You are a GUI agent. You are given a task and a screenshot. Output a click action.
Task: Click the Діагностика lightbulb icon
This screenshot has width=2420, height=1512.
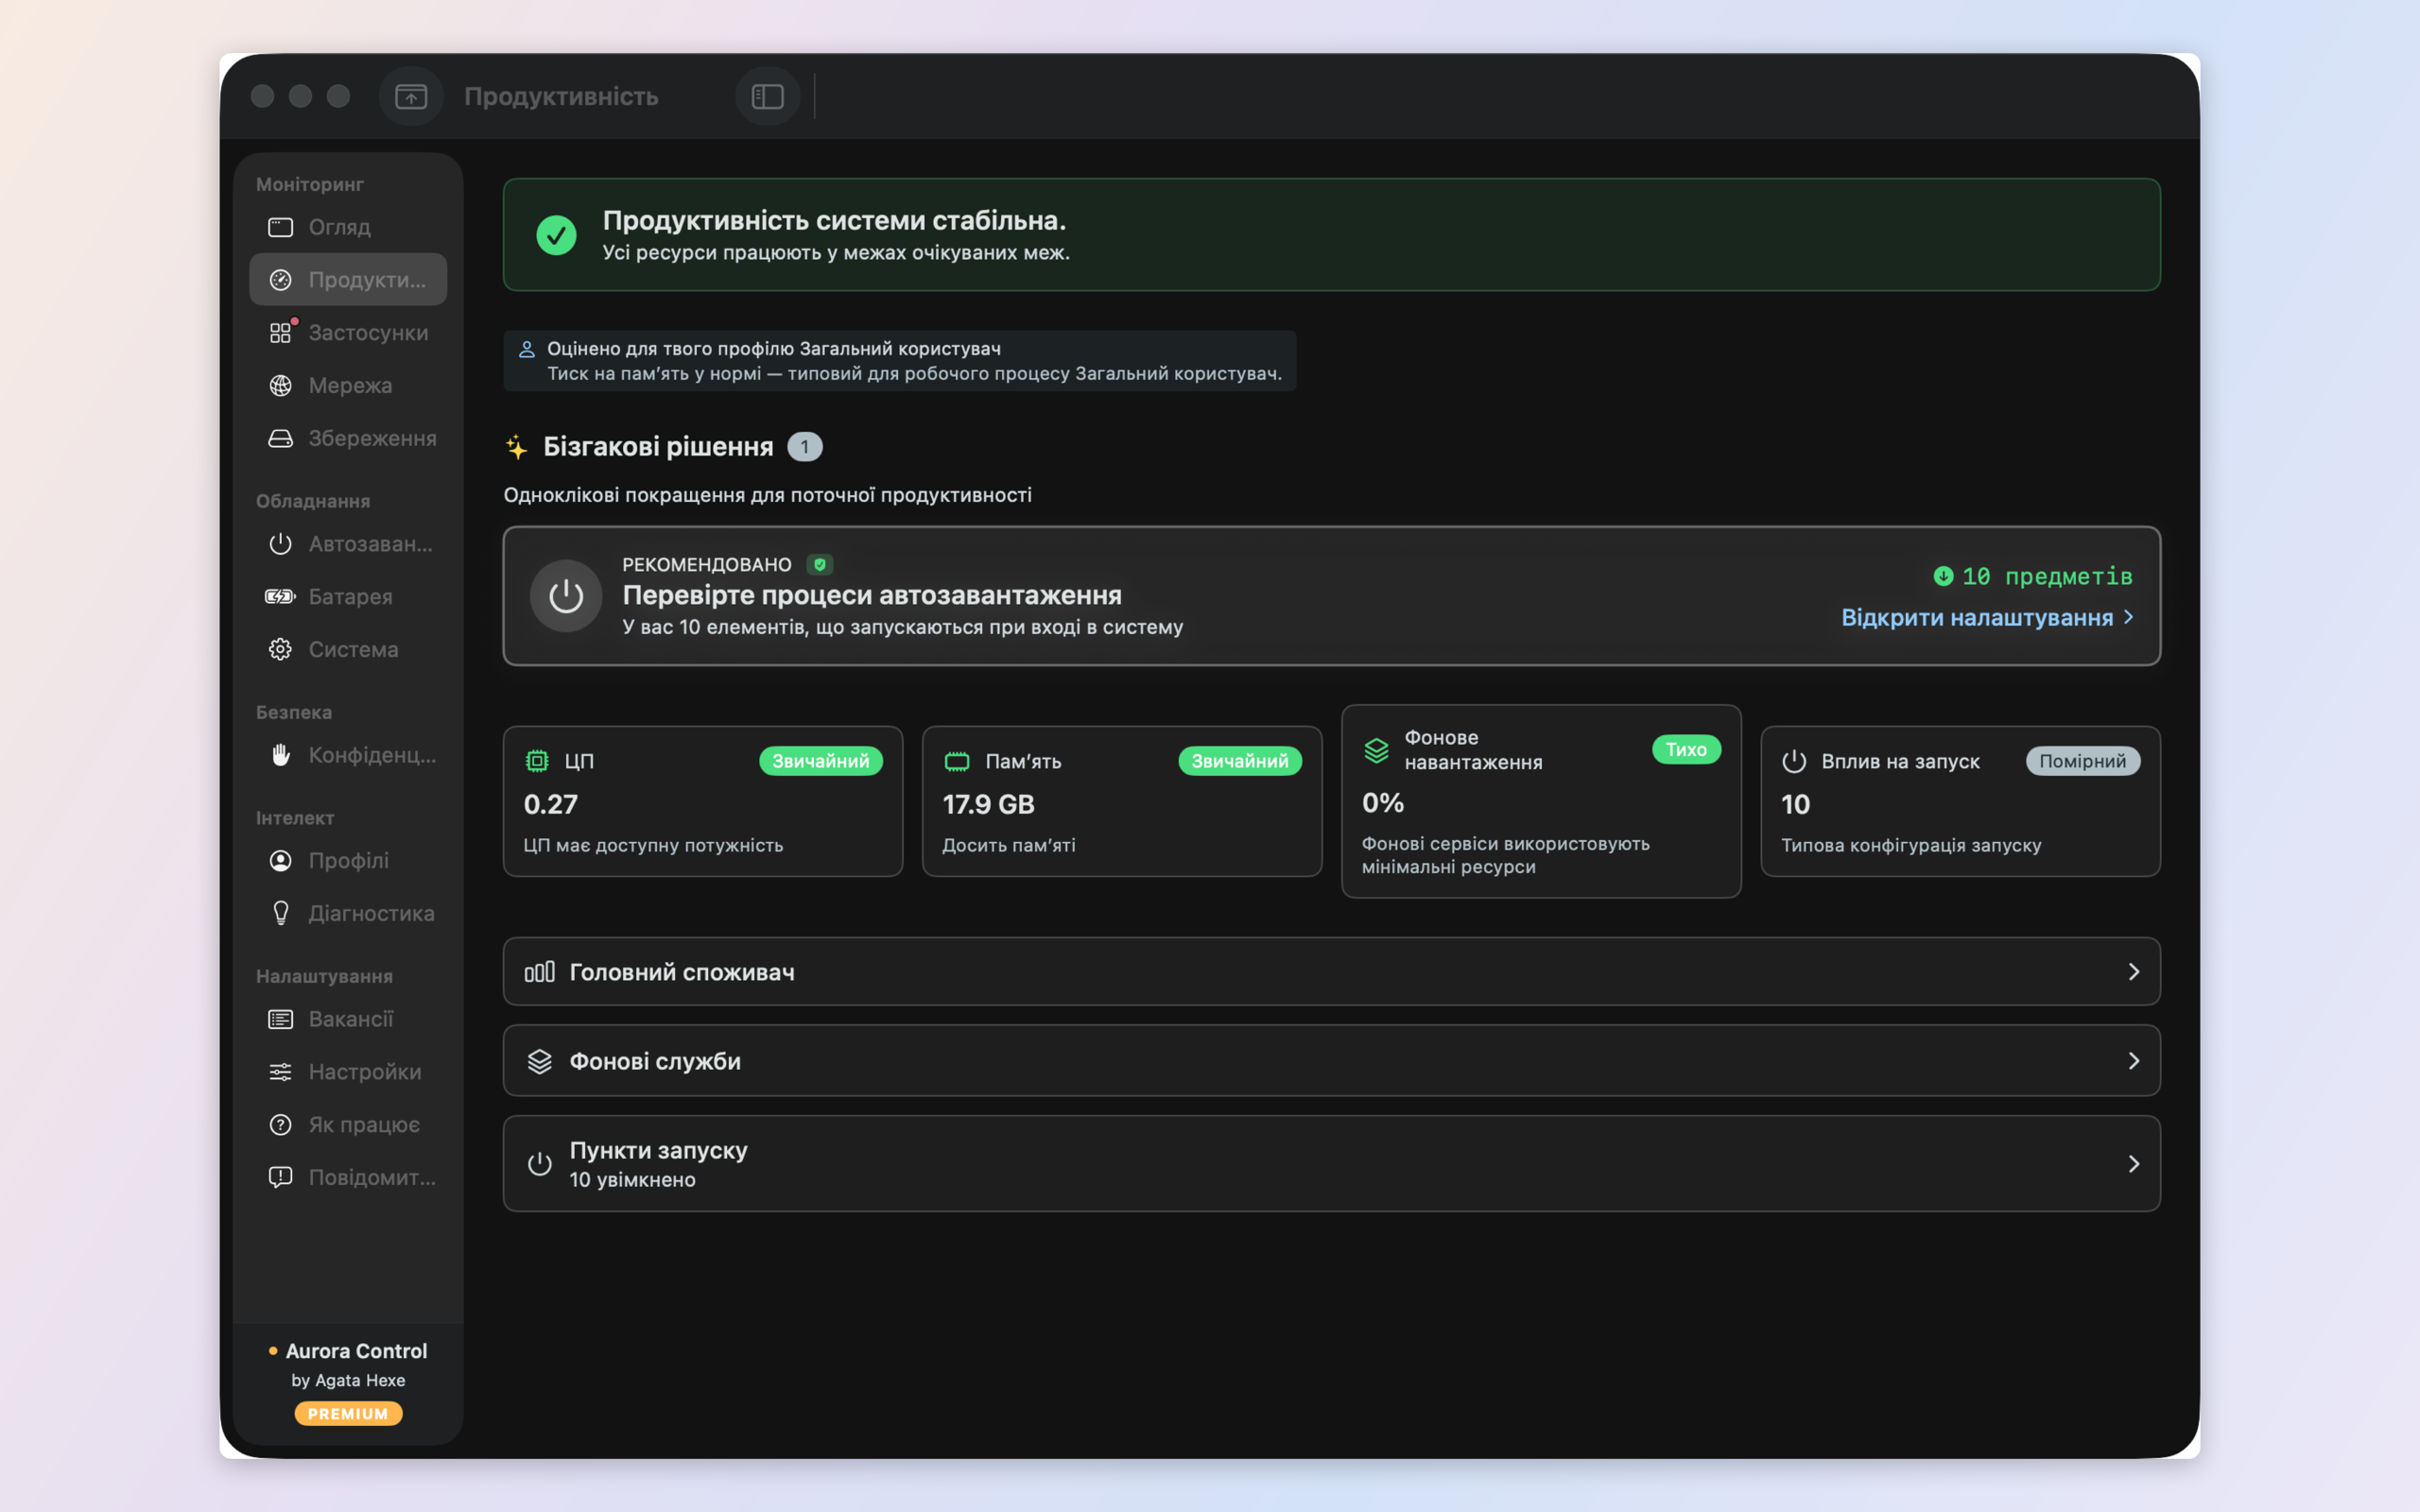click(280, 914)
